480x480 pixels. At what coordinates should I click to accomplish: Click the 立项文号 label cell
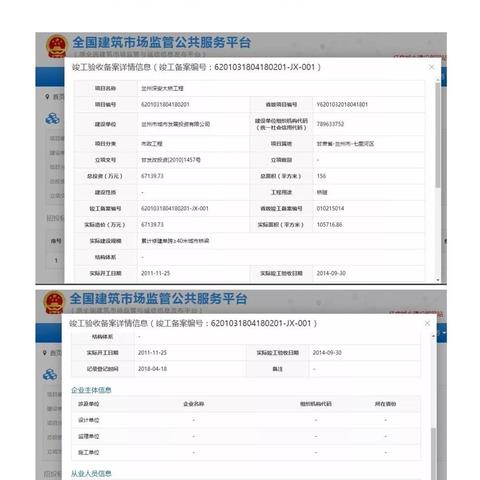[106, 160]
